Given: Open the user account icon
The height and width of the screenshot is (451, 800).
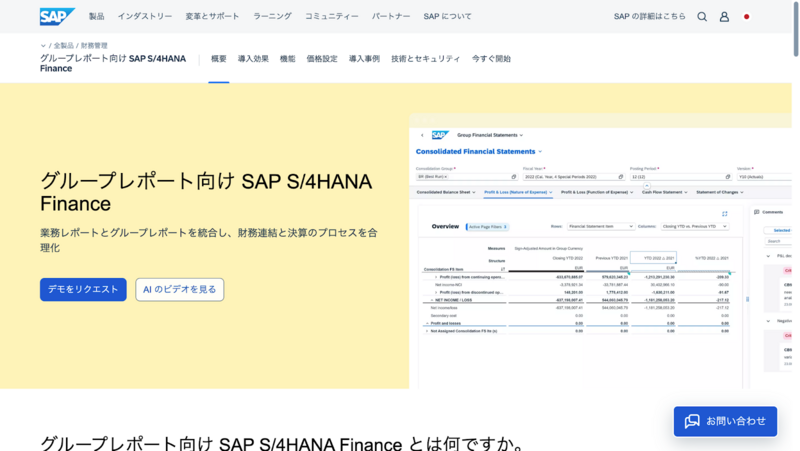Looking at the screenshot, I should (724, 17).
